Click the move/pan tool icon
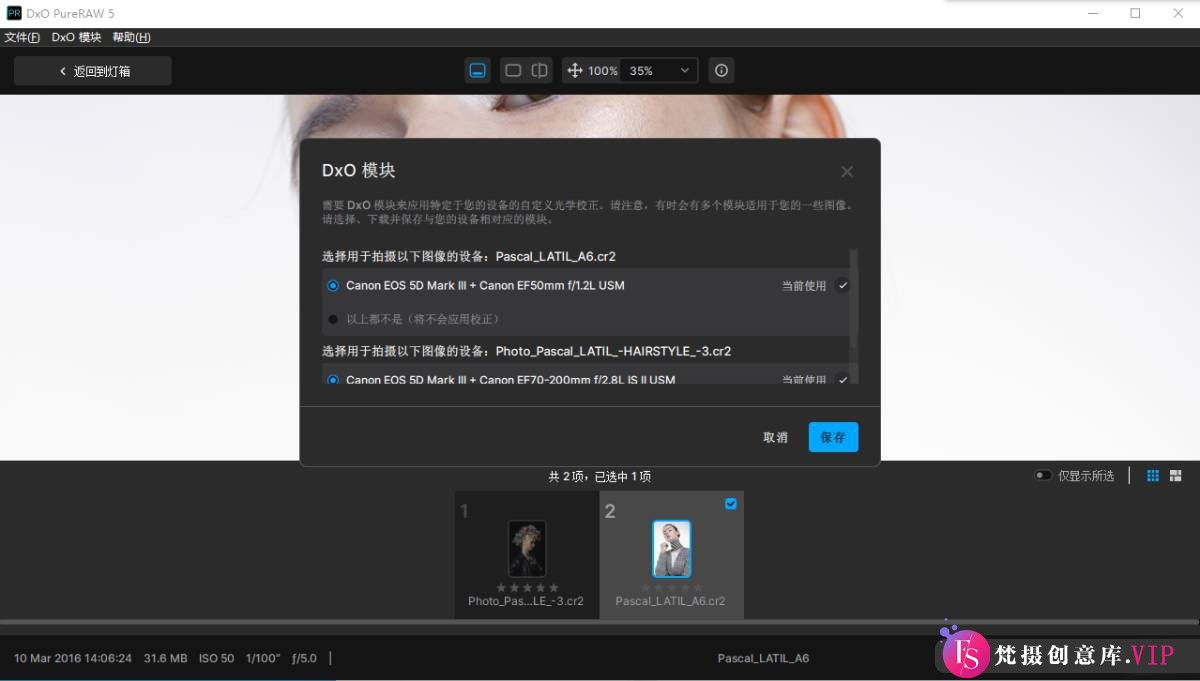 tap(575, 71)
